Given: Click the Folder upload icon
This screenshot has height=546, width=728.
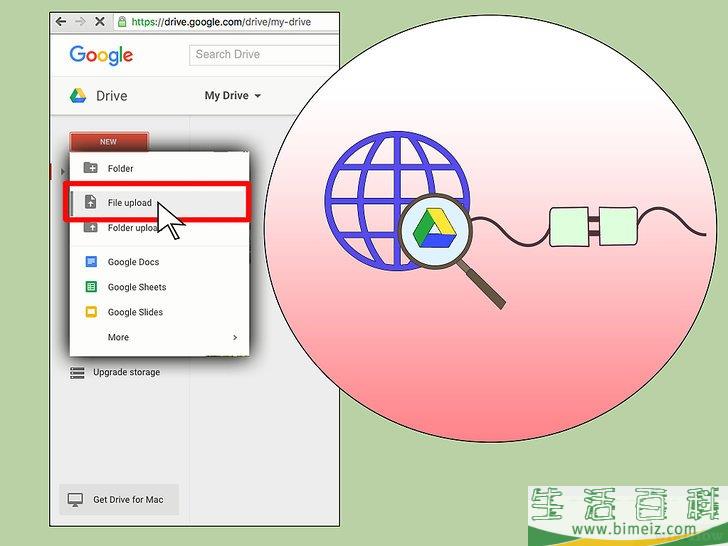Looking at the screenshot, I should coord(91,227).
